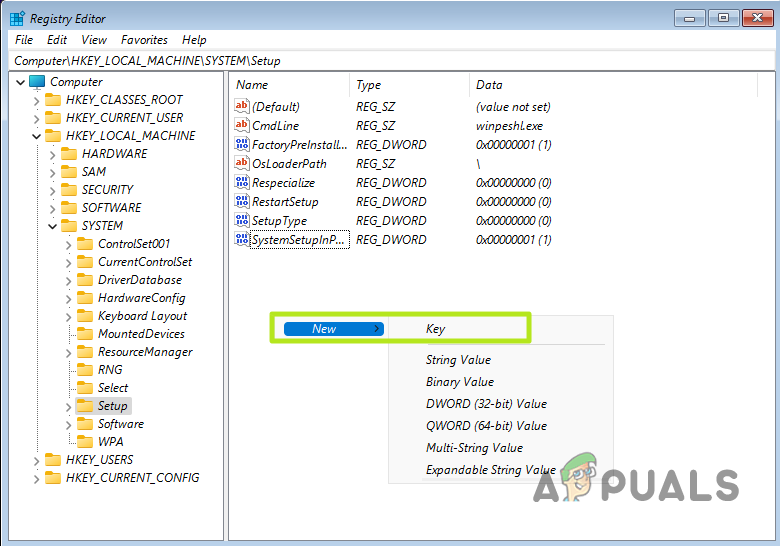Select the HKEY_CLASSES_ROOT folder icon
780x546 pixels.
(53, 100)
